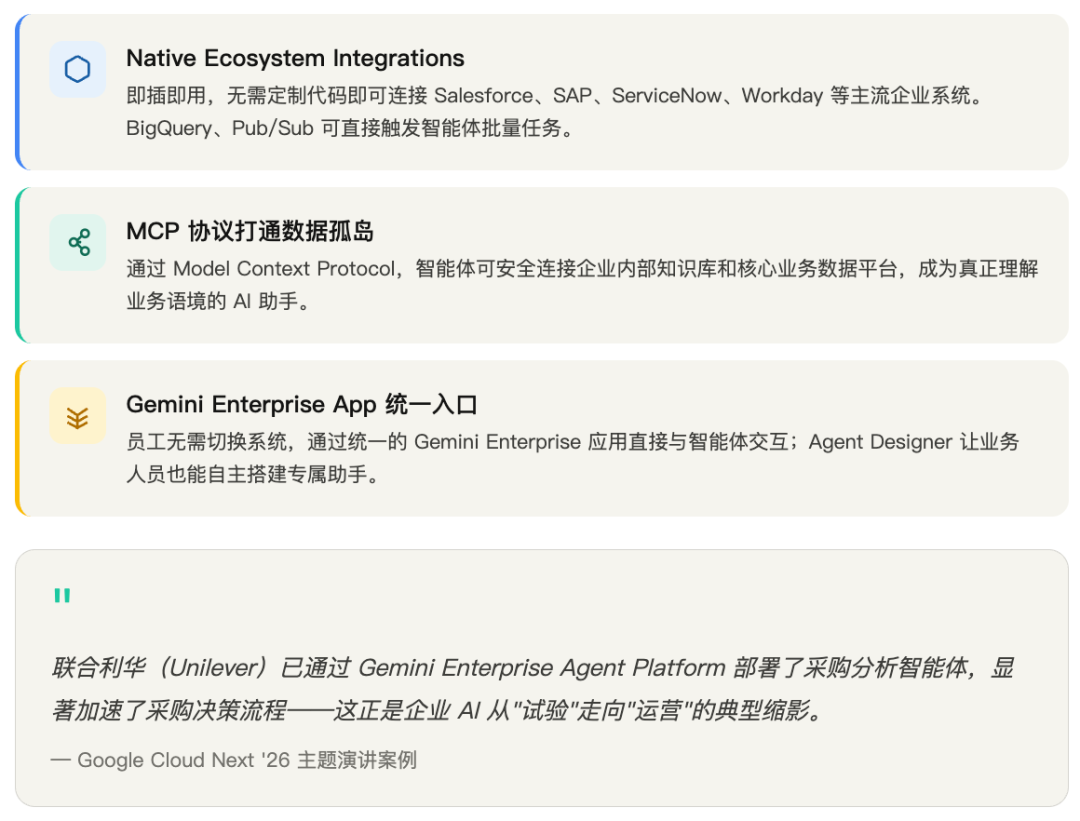This screenshot has width=1080, height=821.
Task: Click the green quotation mark icon
Action: pos(62,596)
